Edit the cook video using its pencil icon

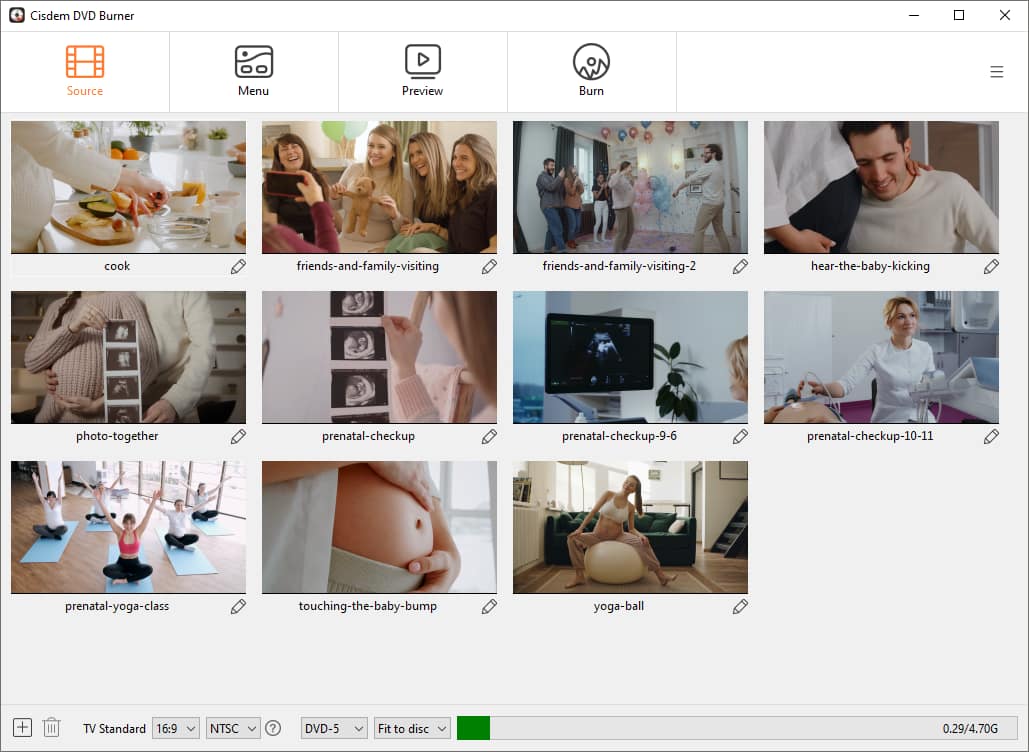pos(238,267)
